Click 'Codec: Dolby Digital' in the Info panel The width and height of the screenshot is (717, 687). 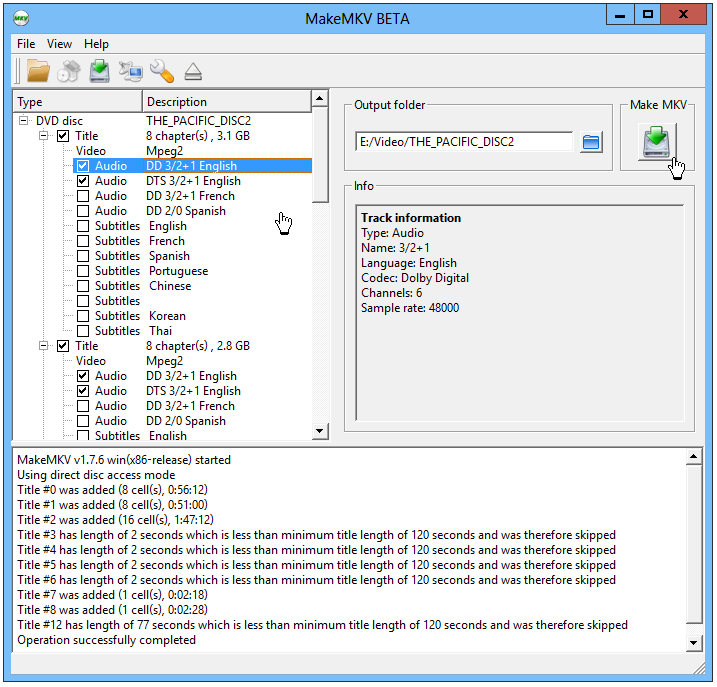pyautogui.click(x=415, y=278)
